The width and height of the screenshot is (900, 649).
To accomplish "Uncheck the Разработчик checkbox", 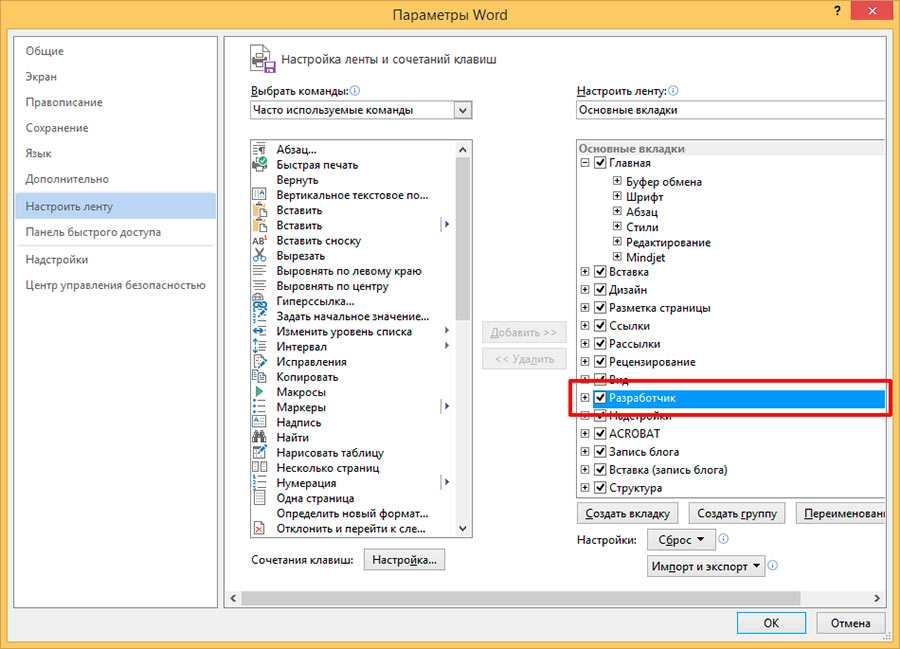I will 600,398.
